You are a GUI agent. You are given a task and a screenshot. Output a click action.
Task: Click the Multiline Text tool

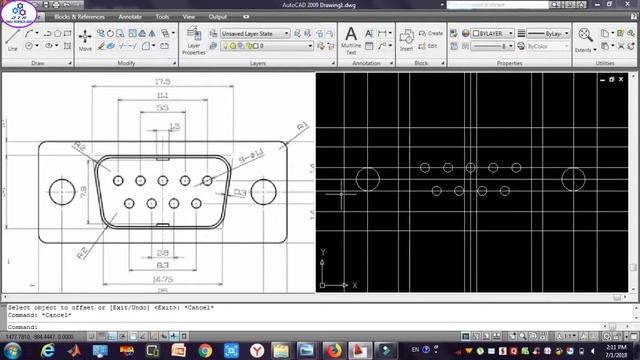point(351,40)
